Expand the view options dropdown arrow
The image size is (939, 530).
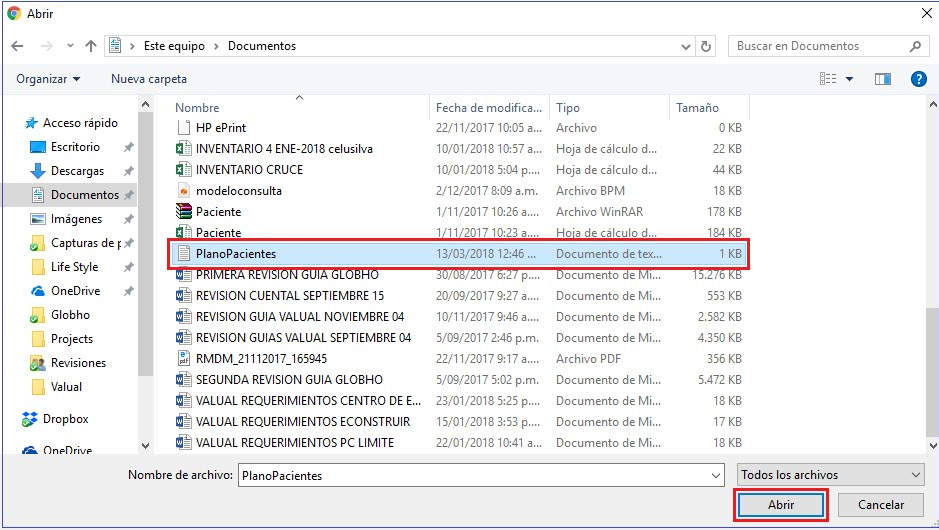pyautogui.click(x=850, y=79)
